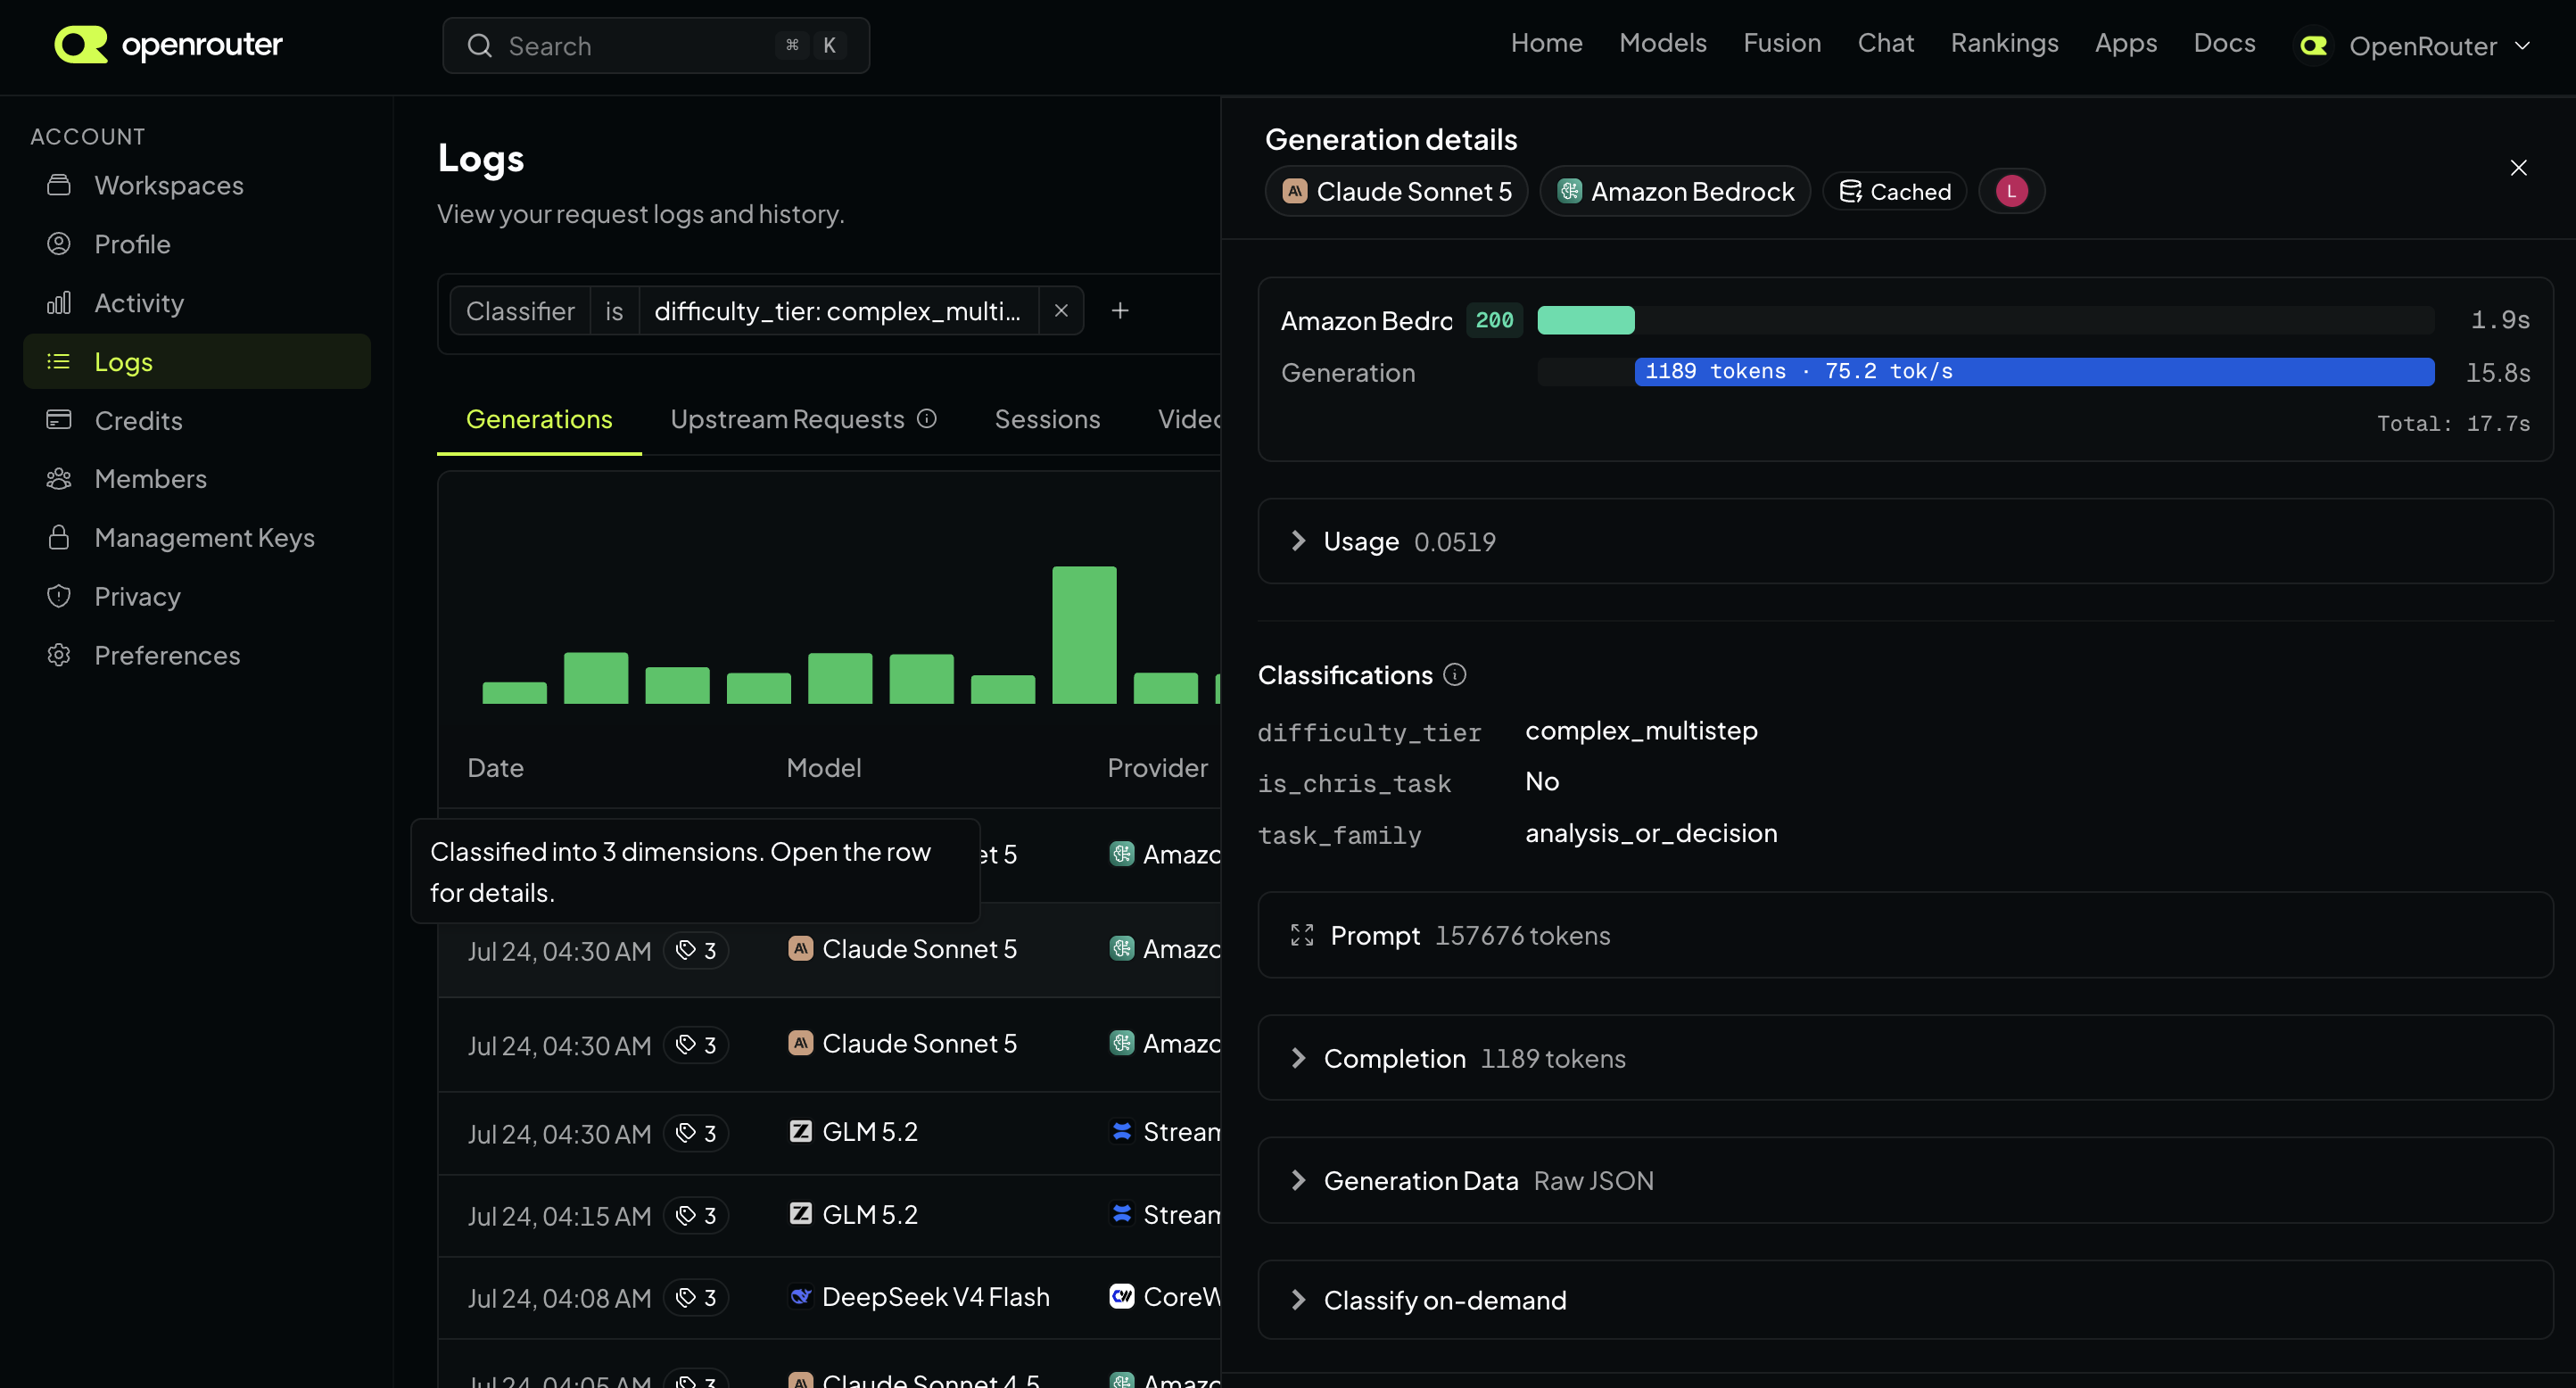The height and width of the screenshot is (1388, 2576).
Task: Open the difficulty_tier filter value selector
Action: coord(838,311)
